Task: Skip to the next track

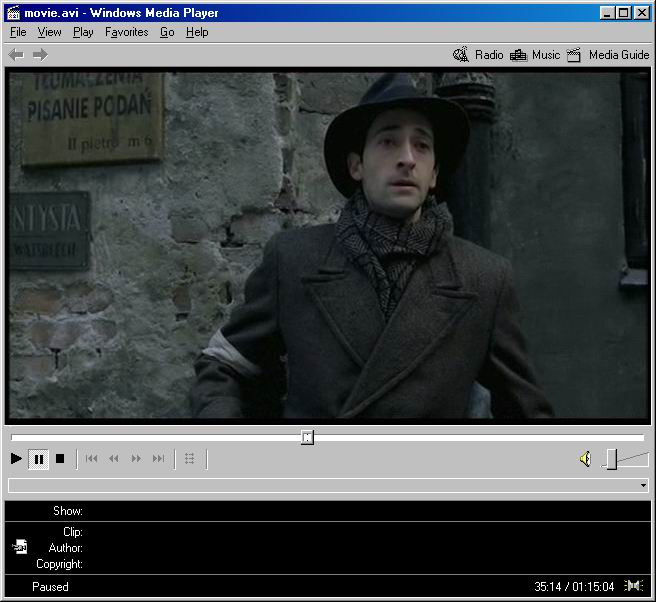Action: click(158, 459)
